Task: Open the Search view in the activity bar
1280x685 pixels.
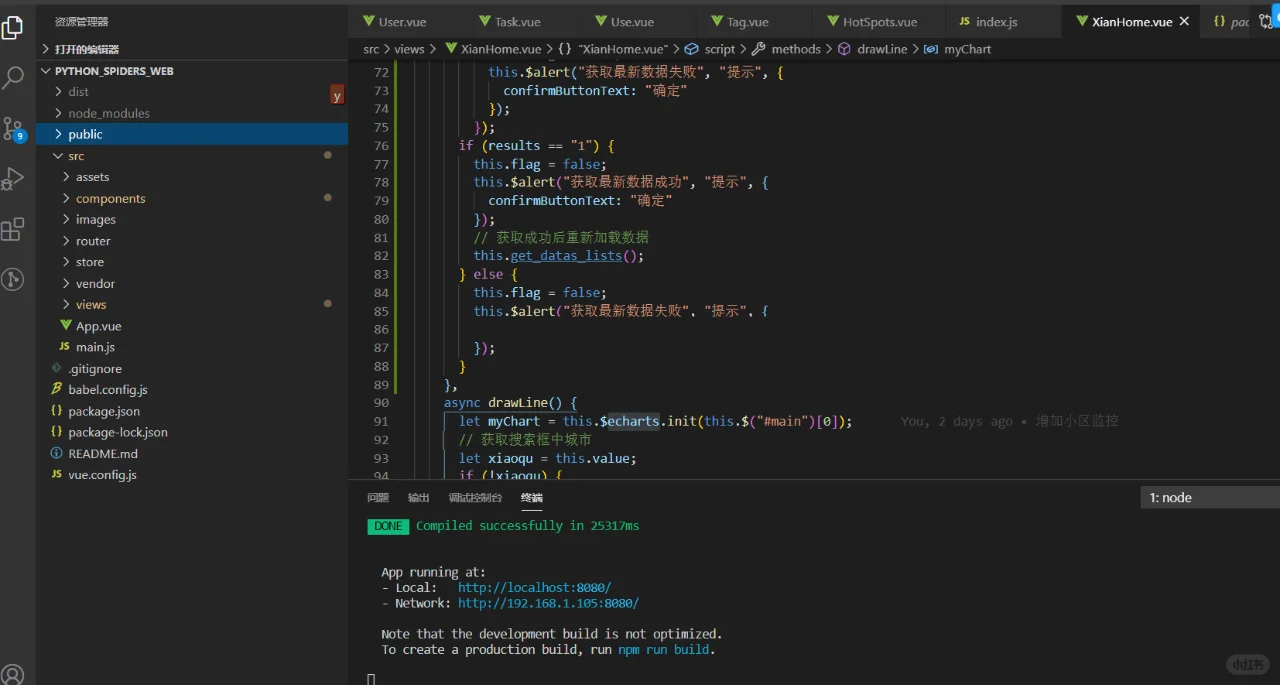Action: point(13,77)
